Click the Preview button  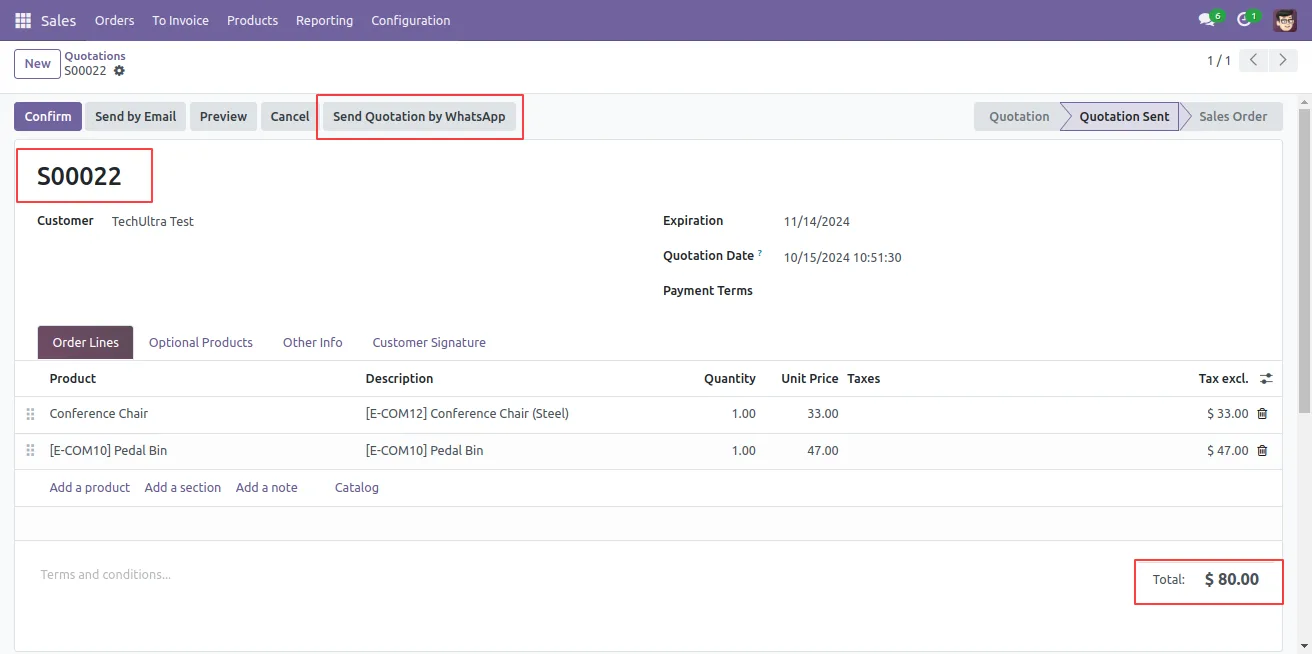pyautogui.click(x=223, y=116)
